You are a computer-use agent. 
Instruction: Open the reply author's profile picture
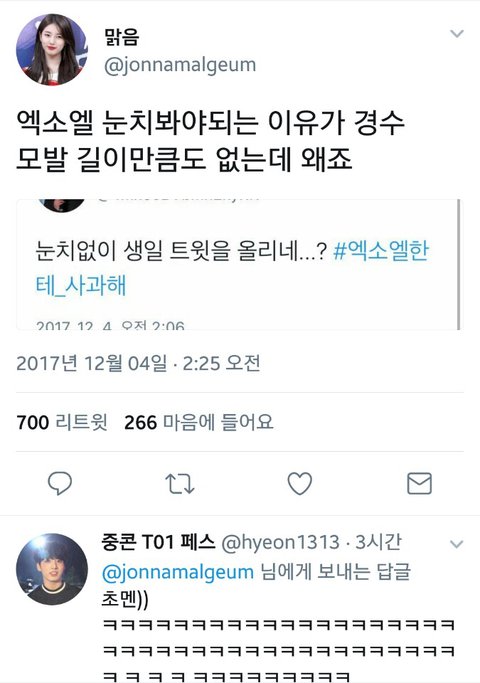(52, 569)
